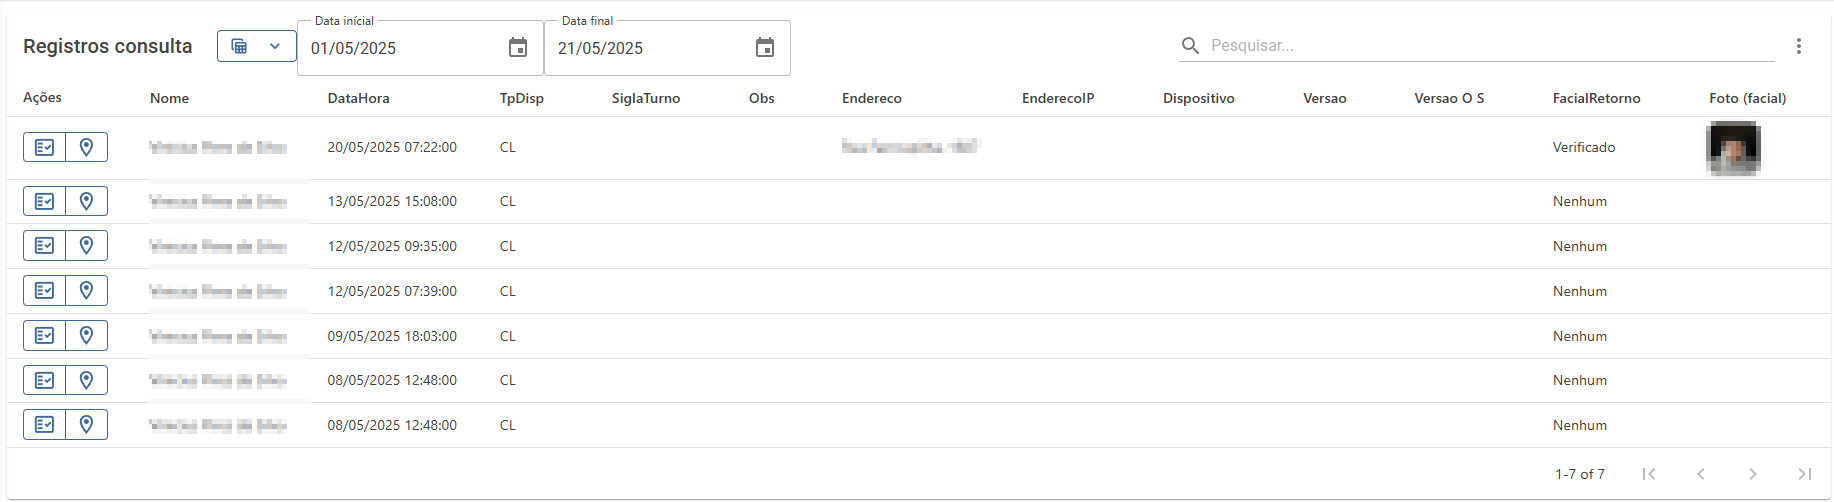The height and width of the screenshot is (502, 1834).
Task: Sort by the TpDisp column header
Action: (x=521, y=98)
